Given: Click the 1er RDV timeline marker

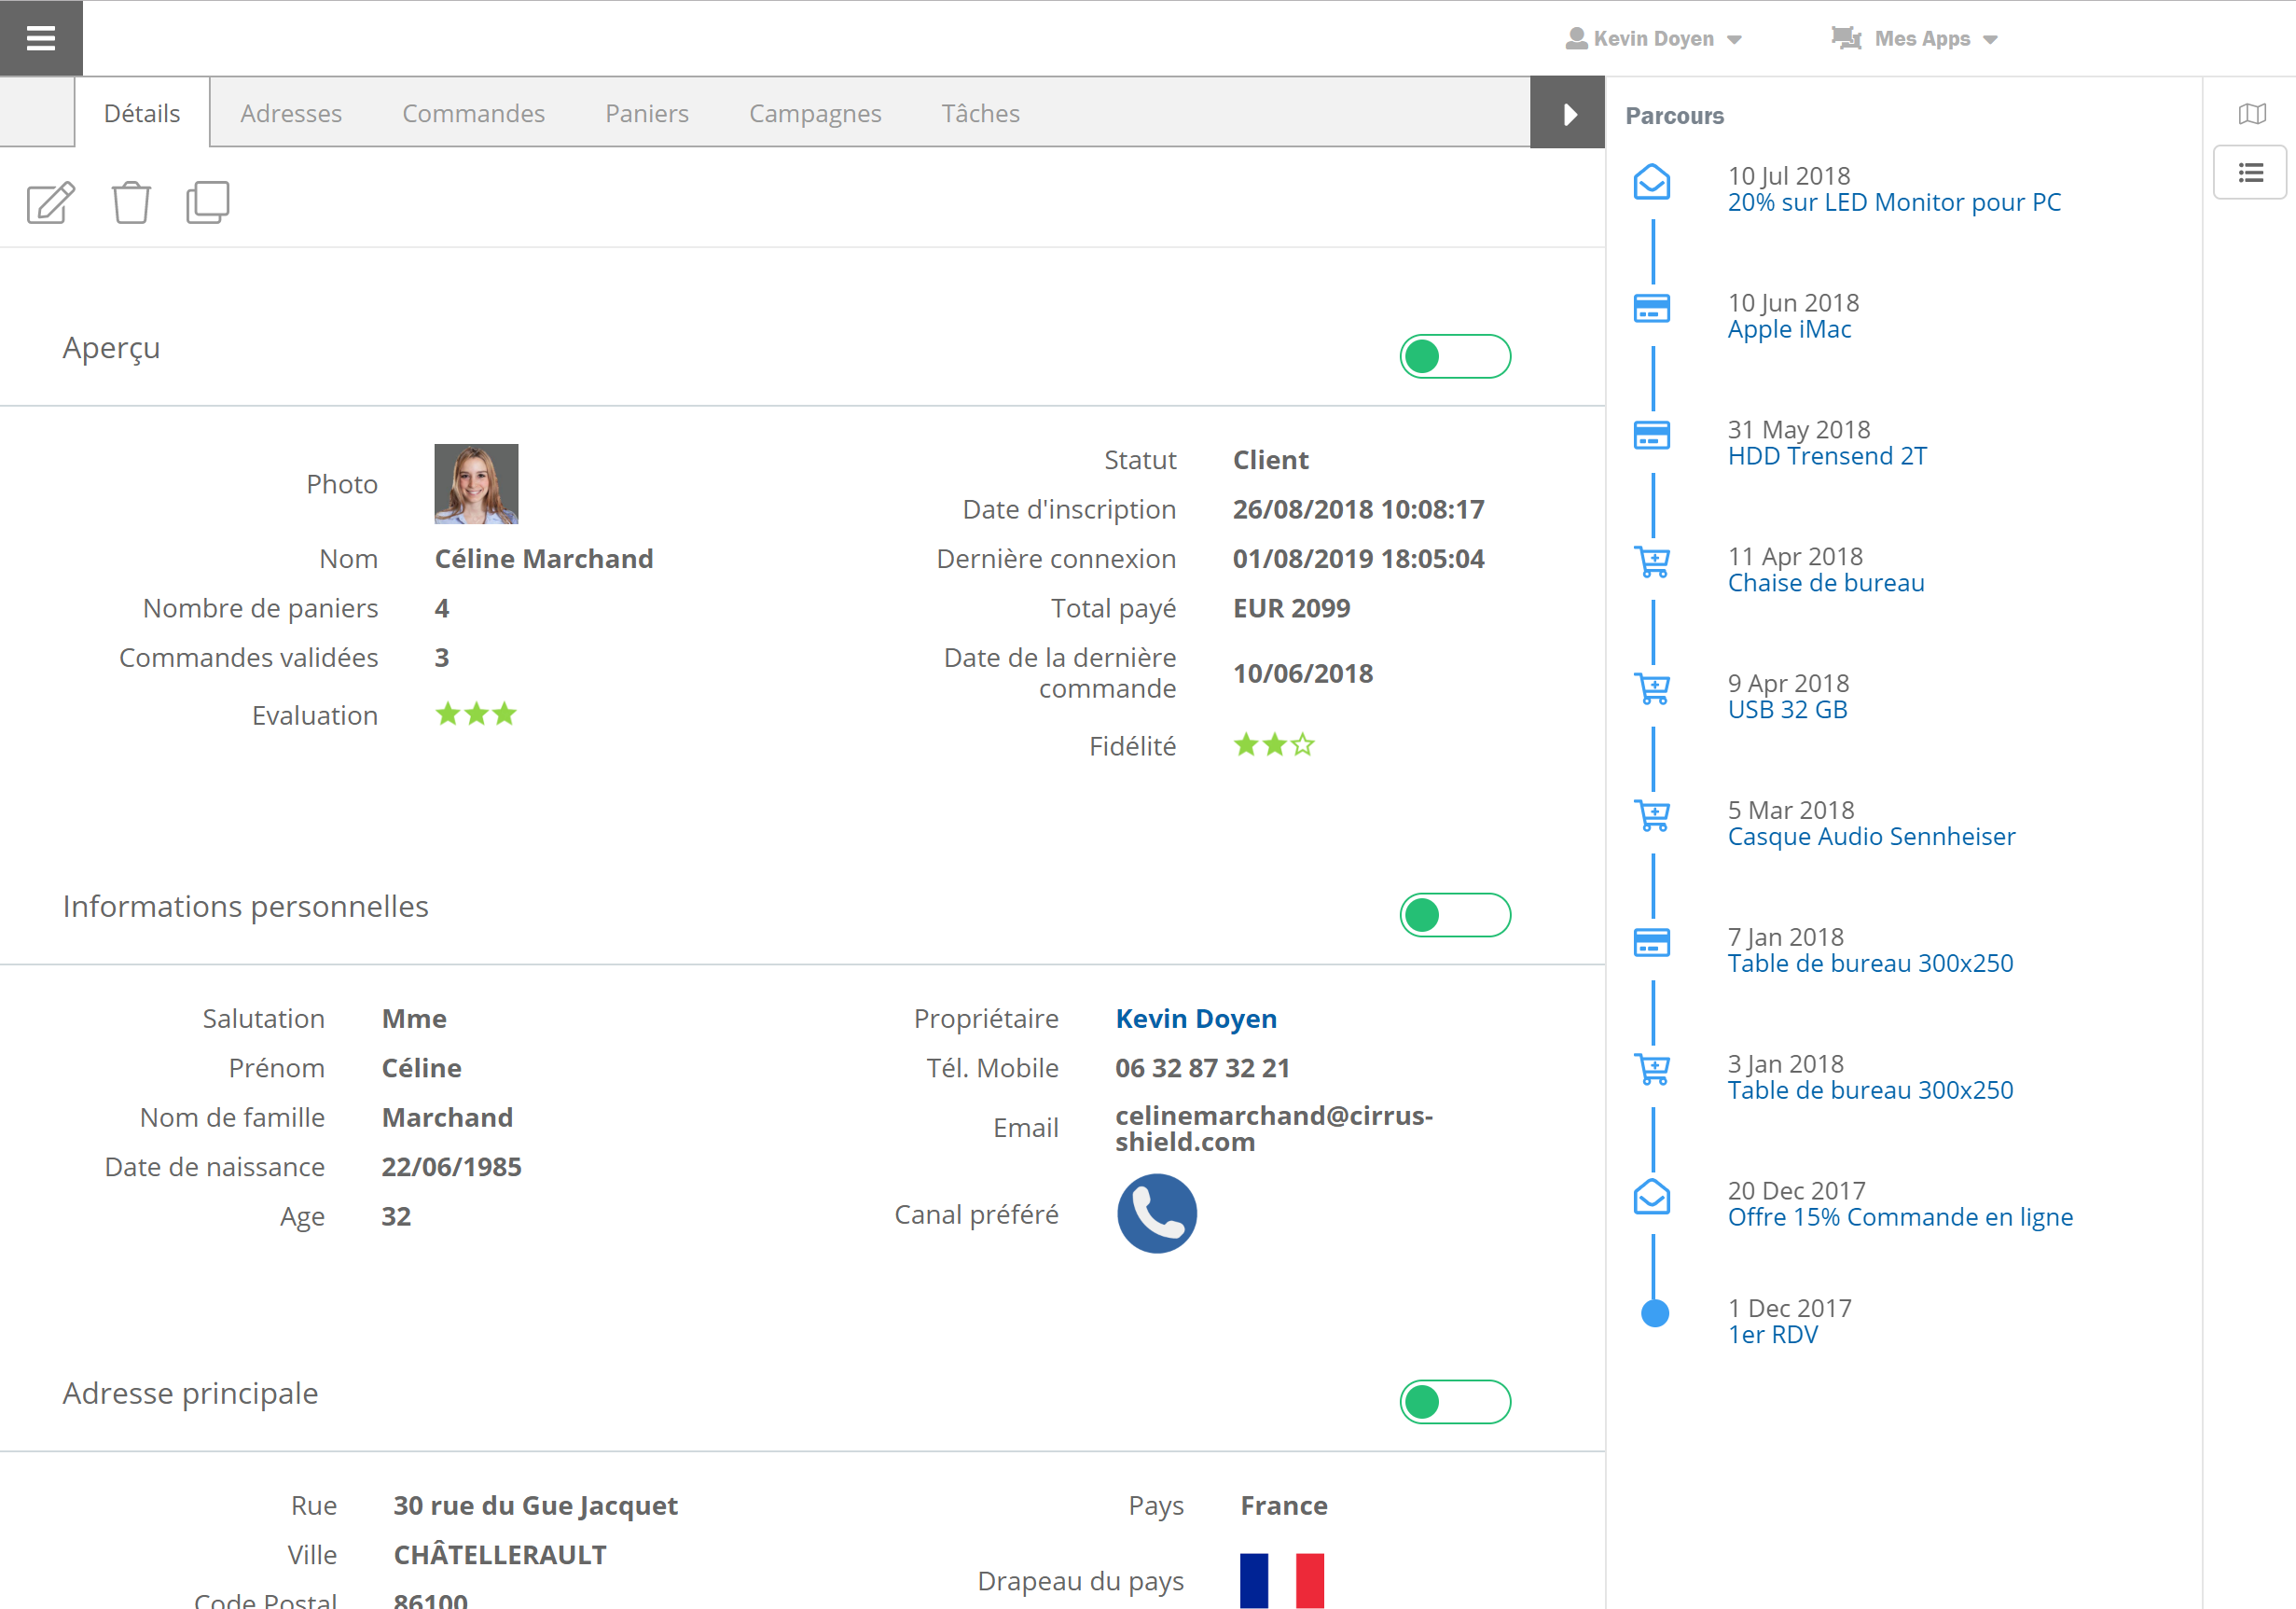Looking at the screenshot, I should click(1653, 1319).
